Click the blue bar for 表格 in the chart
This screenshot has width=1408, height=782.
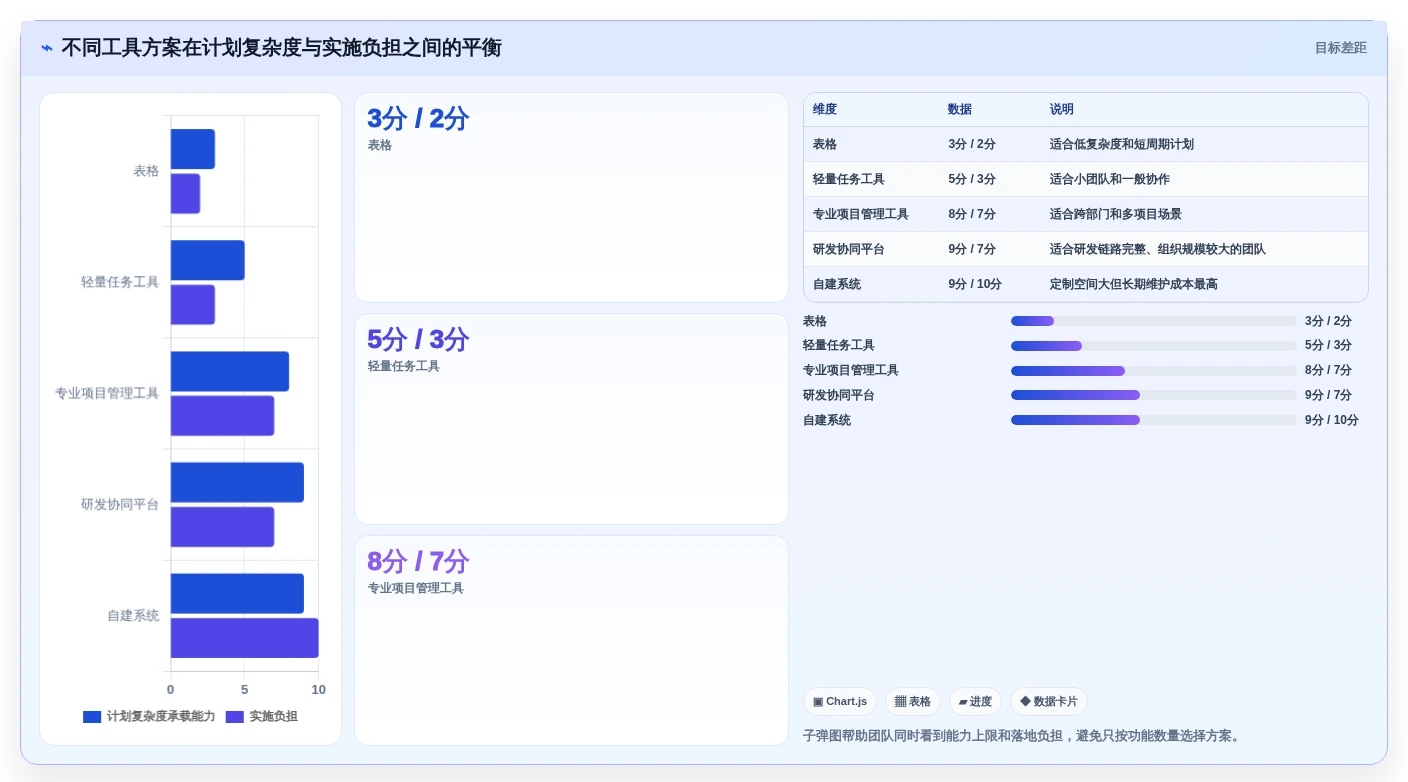pos(193,149)
